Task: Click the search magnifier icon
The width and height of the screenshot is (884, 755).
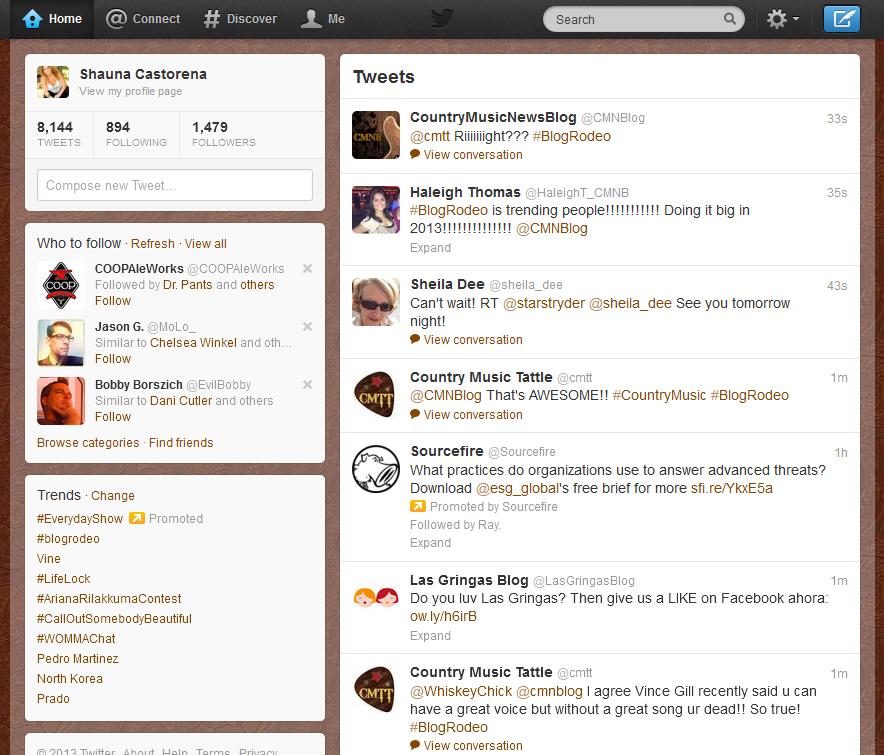Action: pyautogui.click(x=732, y=19)
